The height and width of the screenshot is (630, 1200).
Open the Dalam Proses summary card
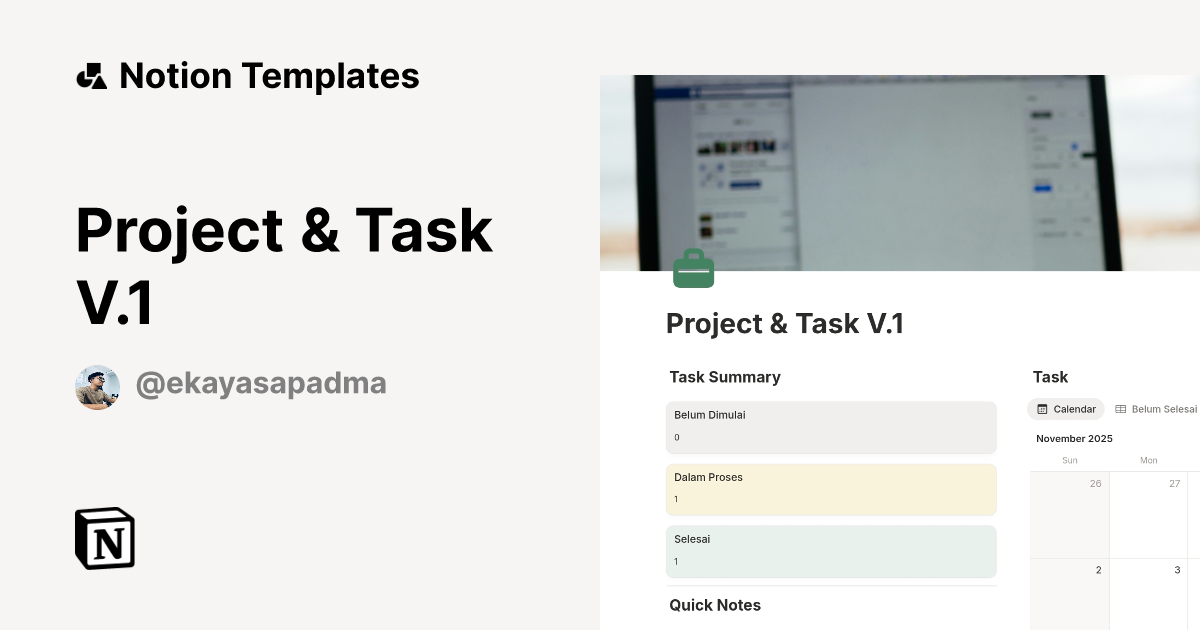pyautogui.click(x=831, y=489)
